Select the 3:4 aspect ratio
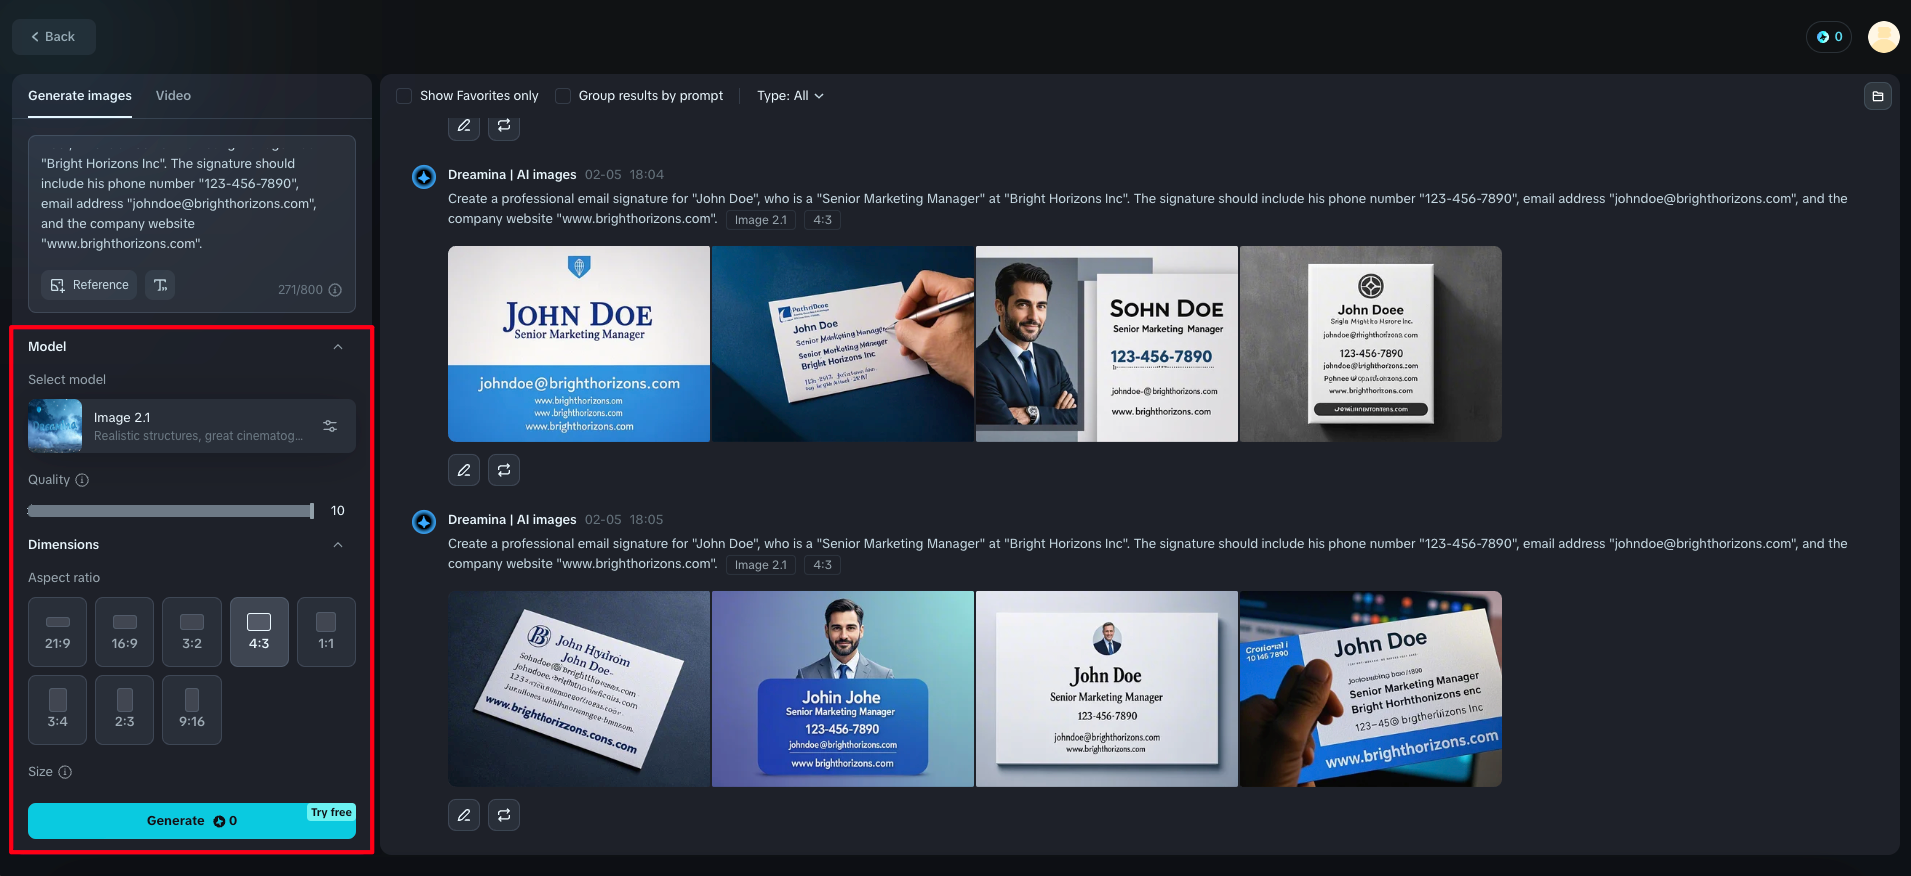Viewport: 1911px width, 876px height. tap(58, 710)
